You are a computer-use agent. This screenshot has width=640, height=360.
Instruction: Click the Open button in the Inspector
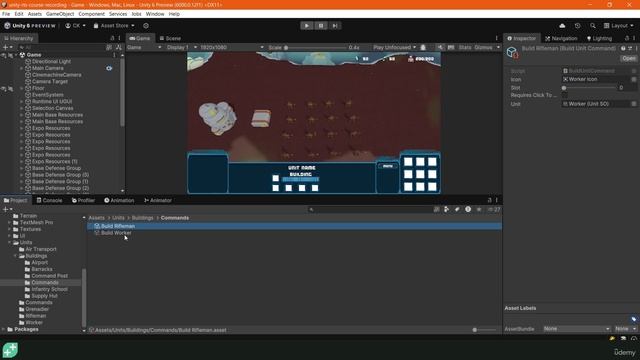(629, 58)
